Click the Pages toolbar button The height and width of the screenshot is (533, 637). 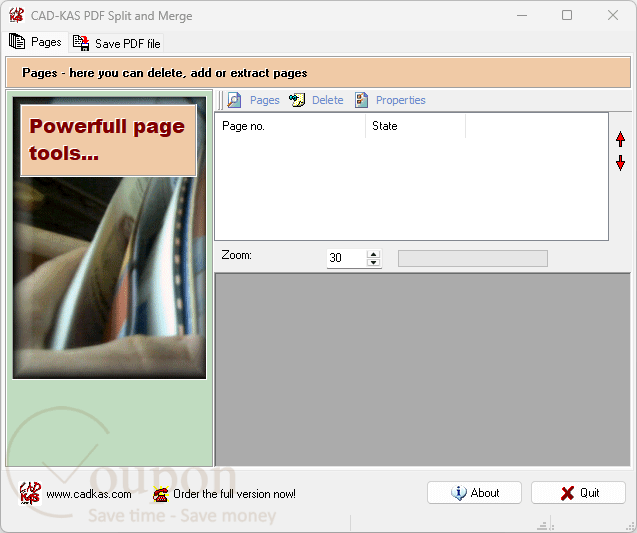[x=254, y=100]
